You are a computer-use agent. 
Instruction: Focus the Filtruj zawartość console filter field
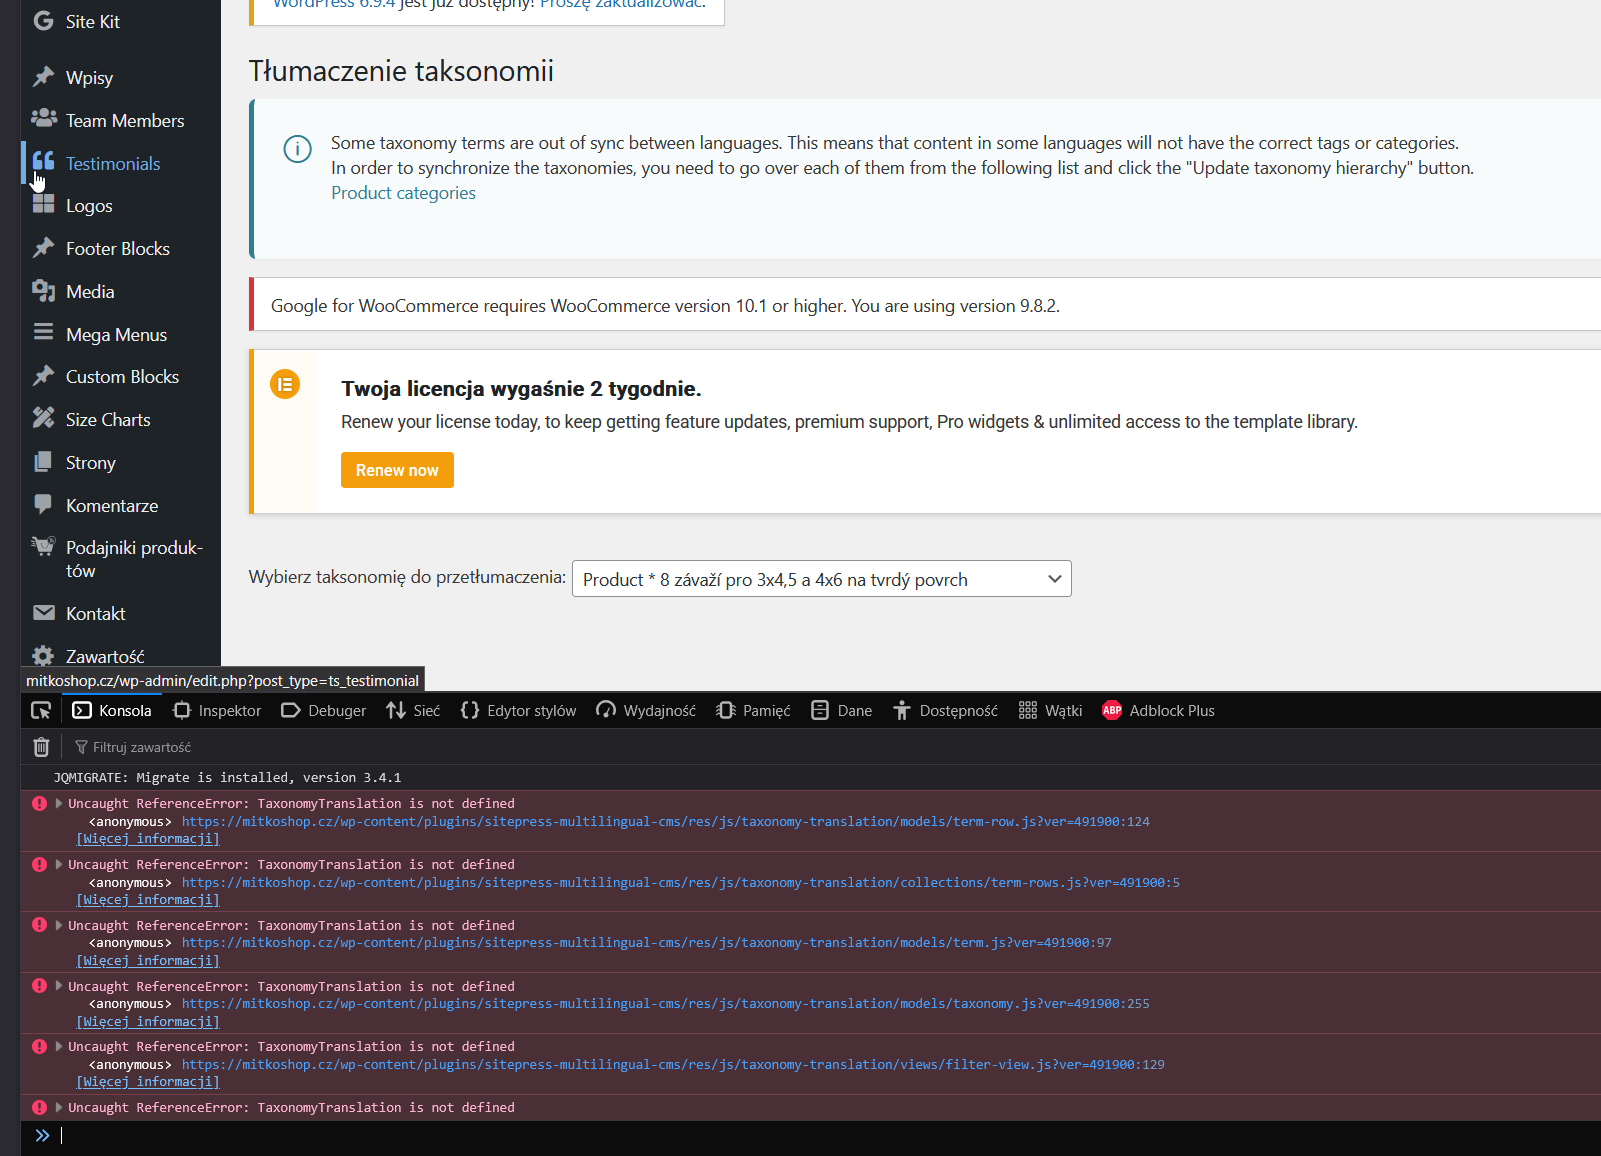141,747
